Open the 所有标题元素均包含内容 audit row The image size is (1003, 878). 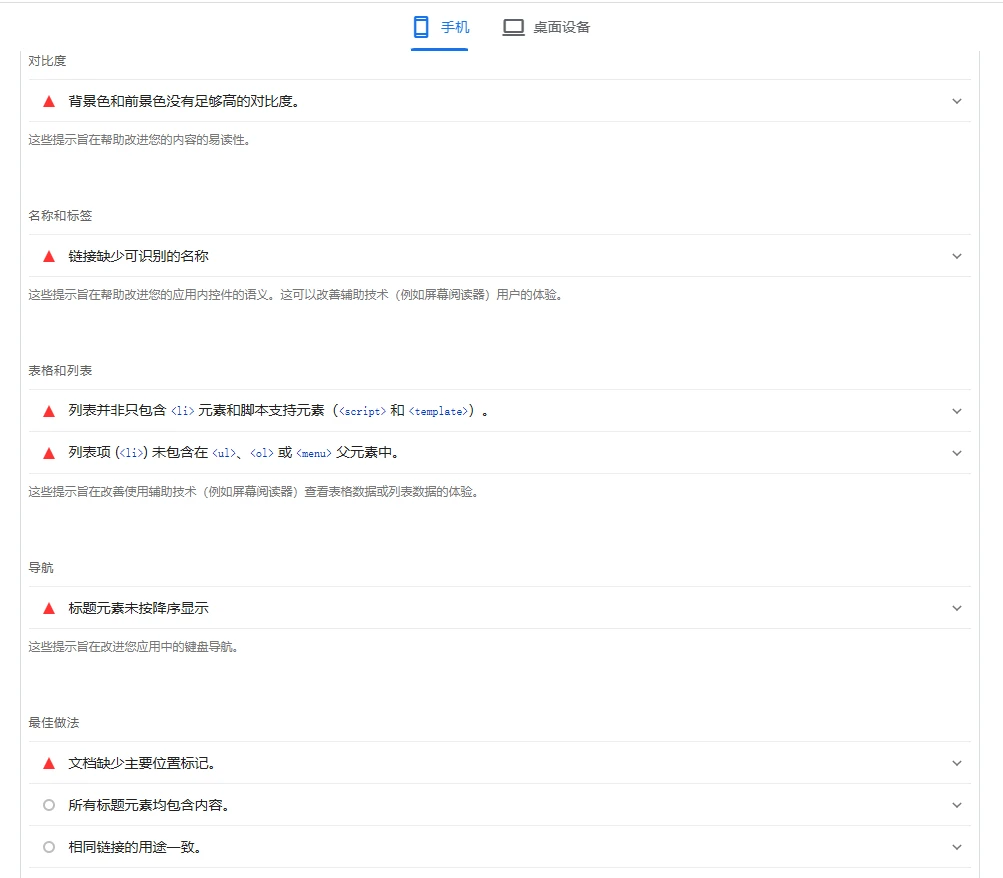click(149, 805)
